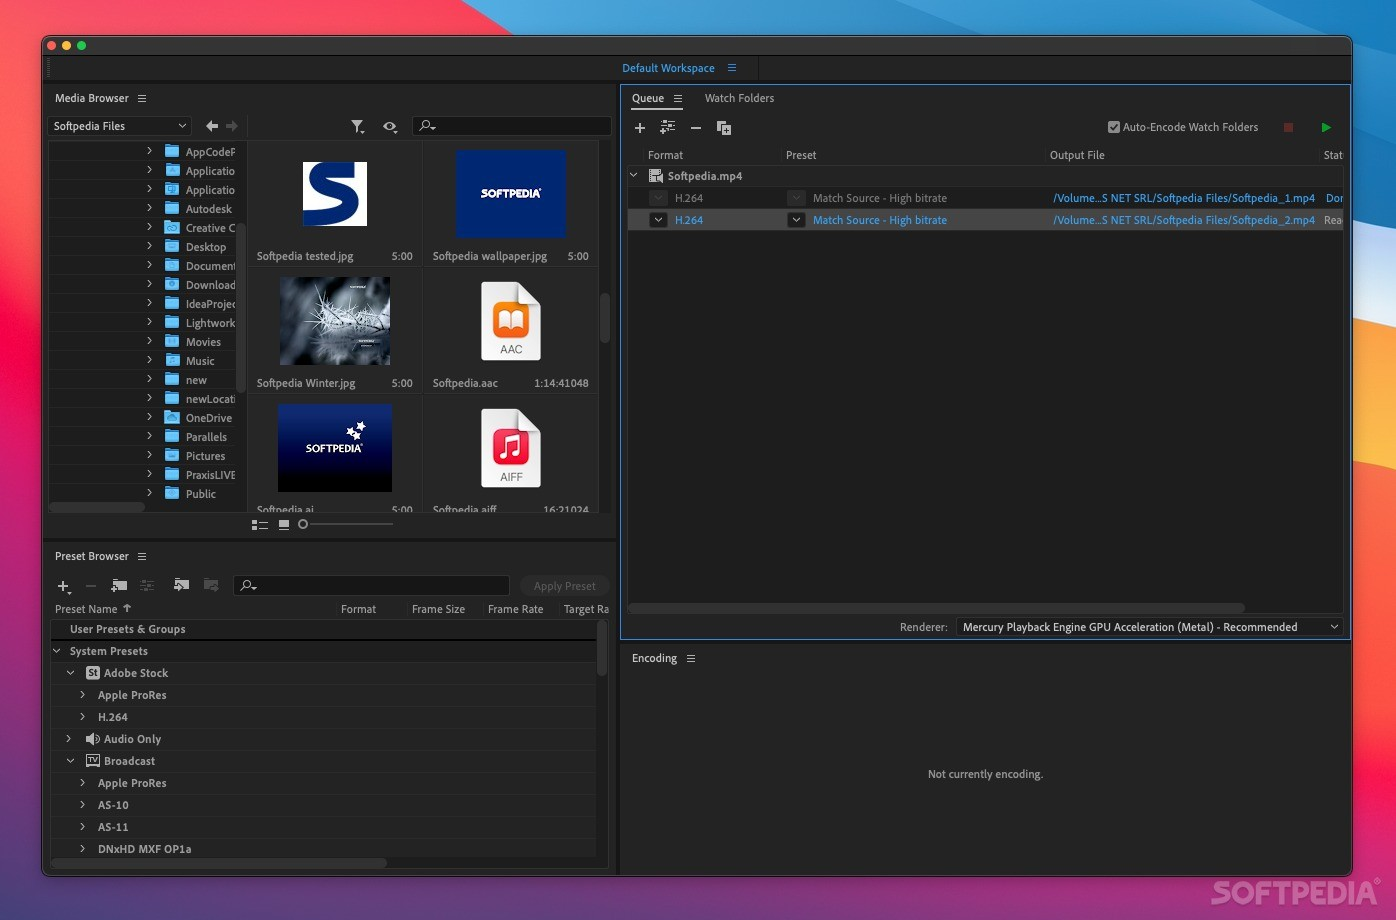Viewport: 1396px width, 920px height.
Task: Toggle Auto-Encode Watch Folders checkbox
Action: point(1114,127)
